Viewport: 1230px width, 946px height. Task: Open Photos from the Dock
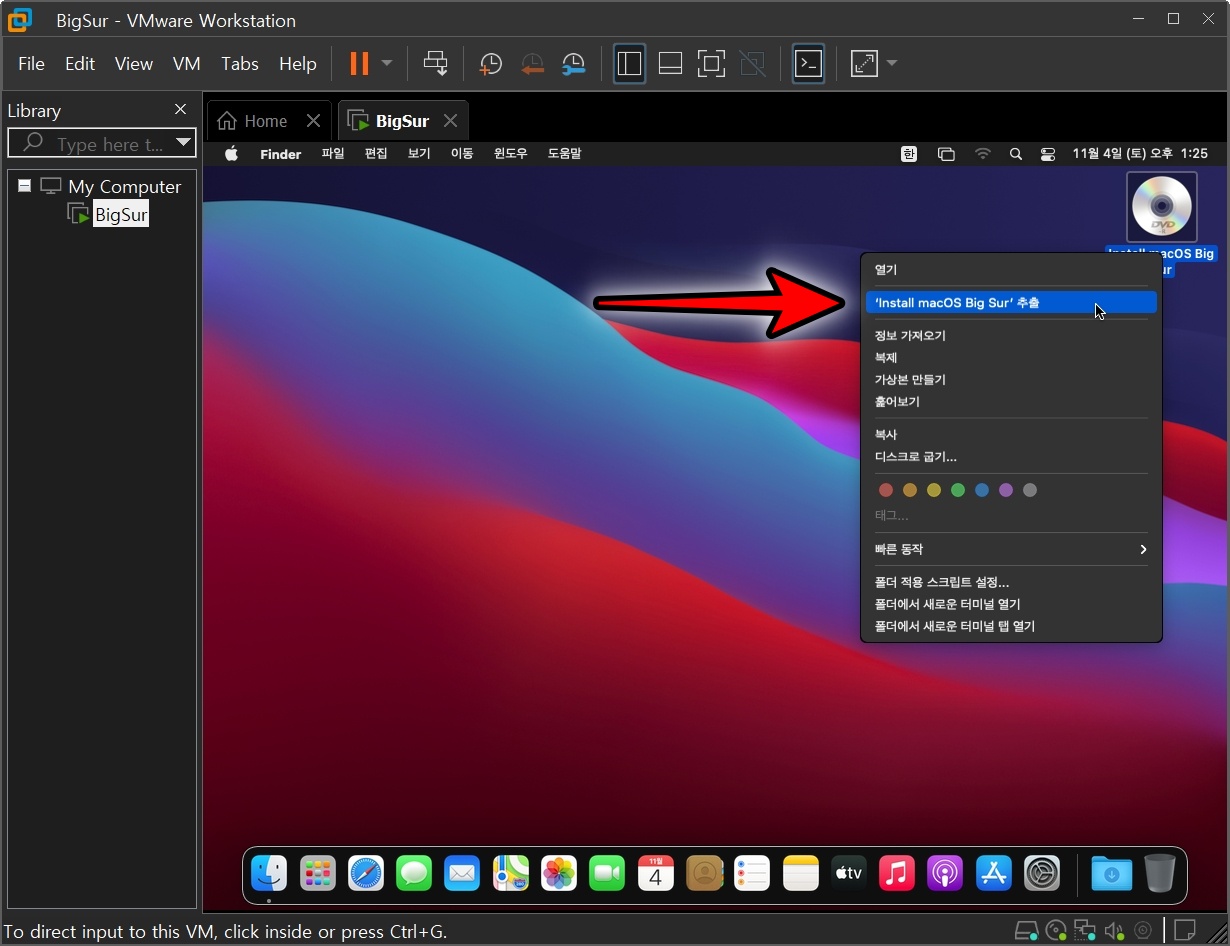(559, 873)
